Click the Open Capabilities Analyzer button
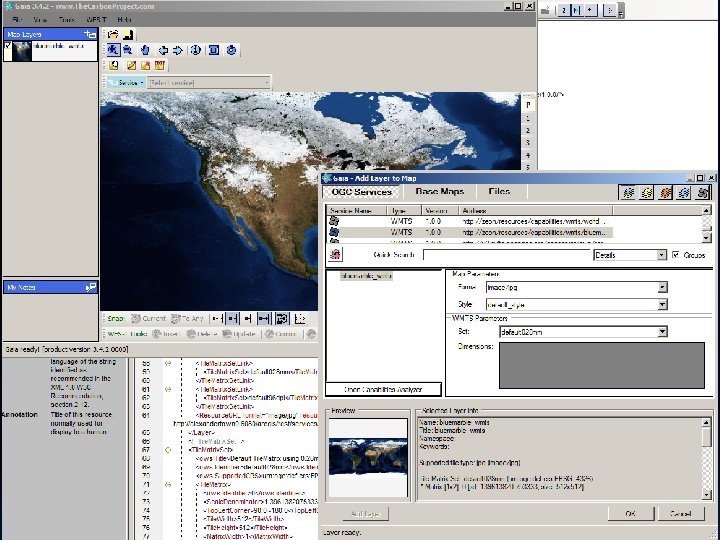 [x=383, y=390]
